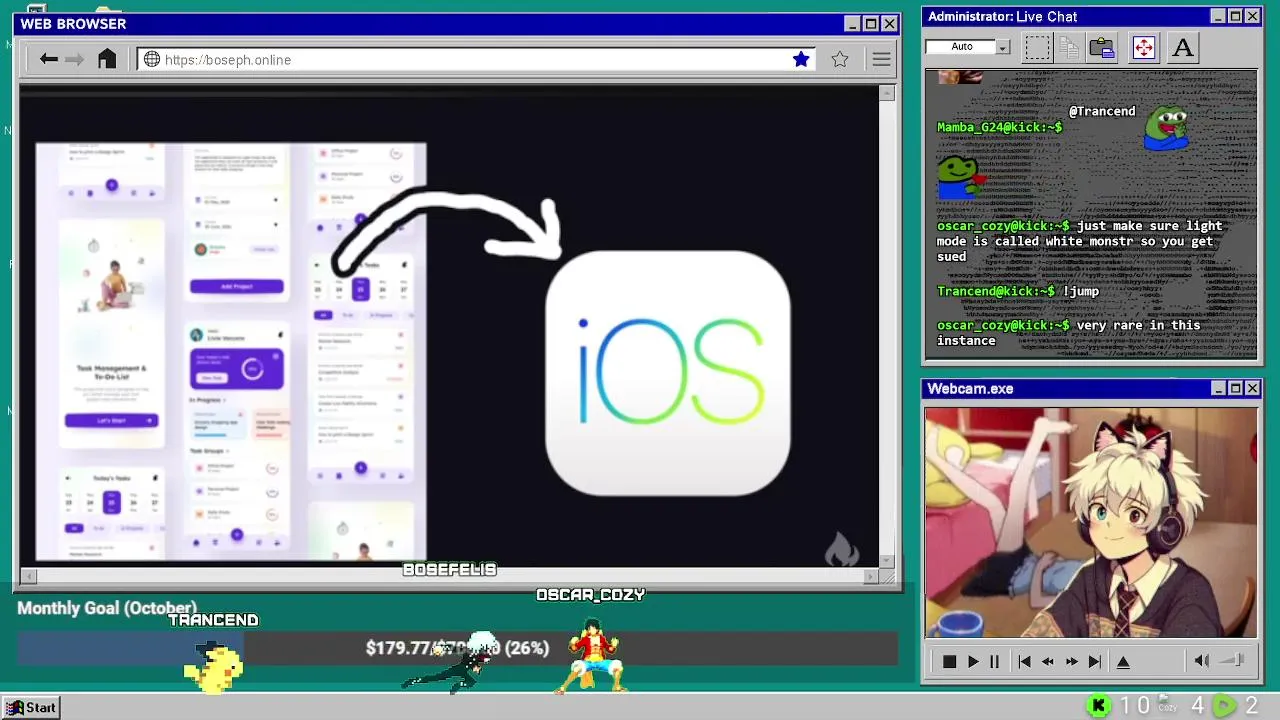1280x720 pixels.
Task: Focus the boseph.online address bar
Action: [x=476, y=60]
